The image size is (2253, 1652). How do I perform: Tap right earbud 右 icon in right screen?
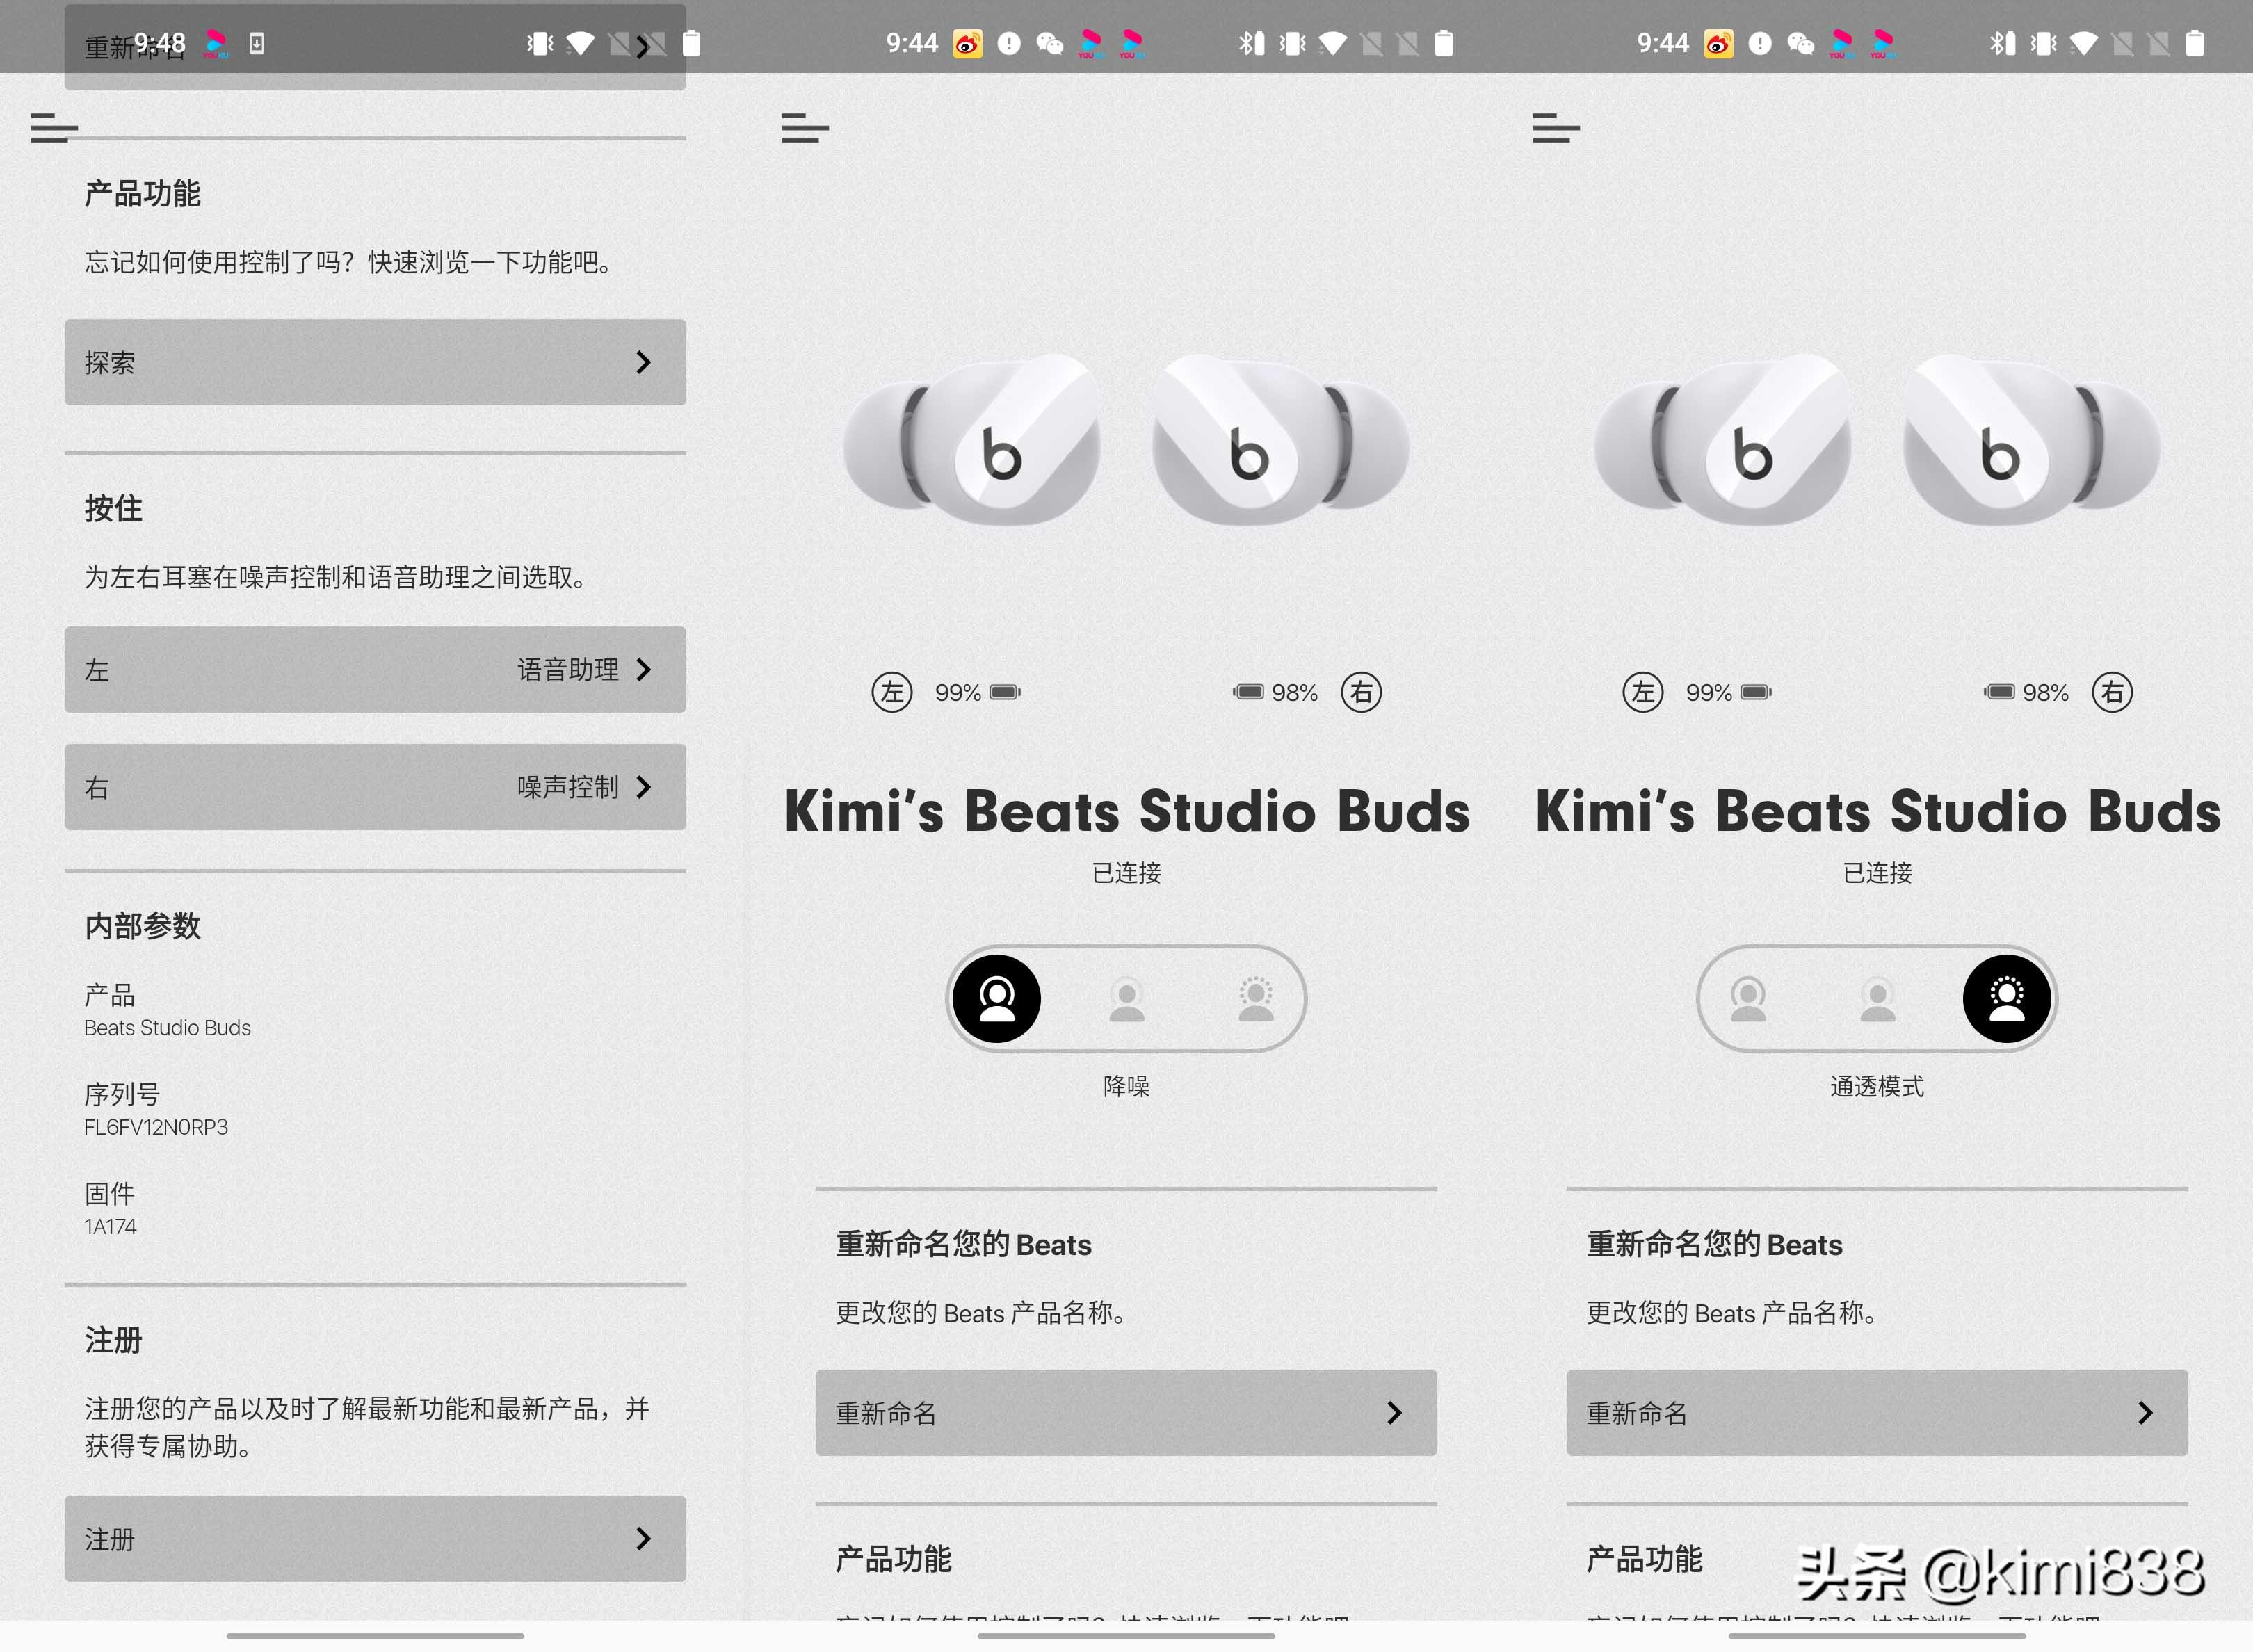(x=2112, y=692)
